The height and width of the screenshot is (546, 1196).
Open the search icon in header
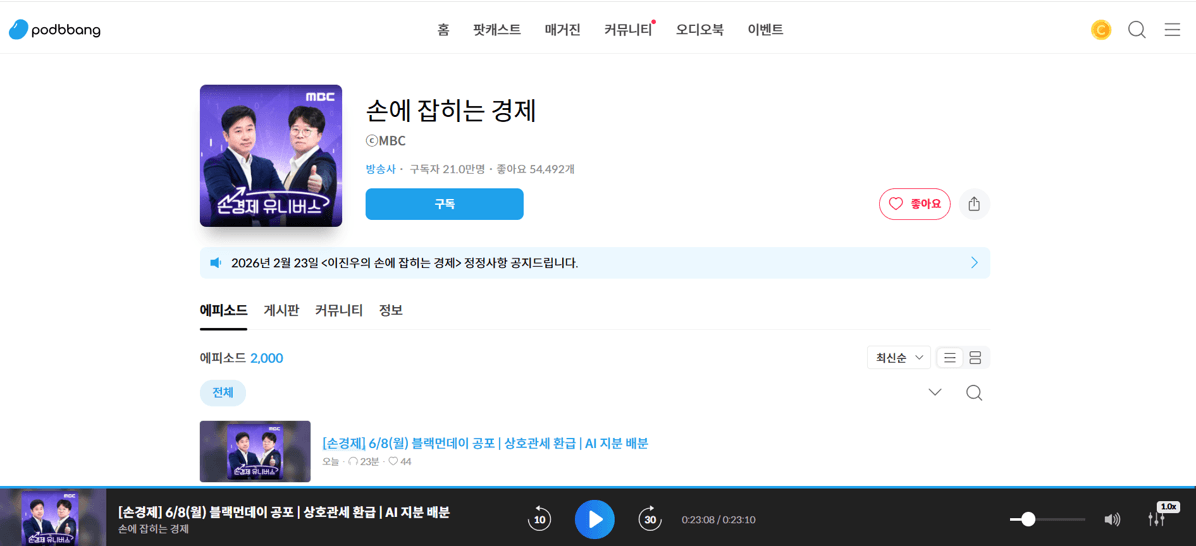pos(1137,31)
